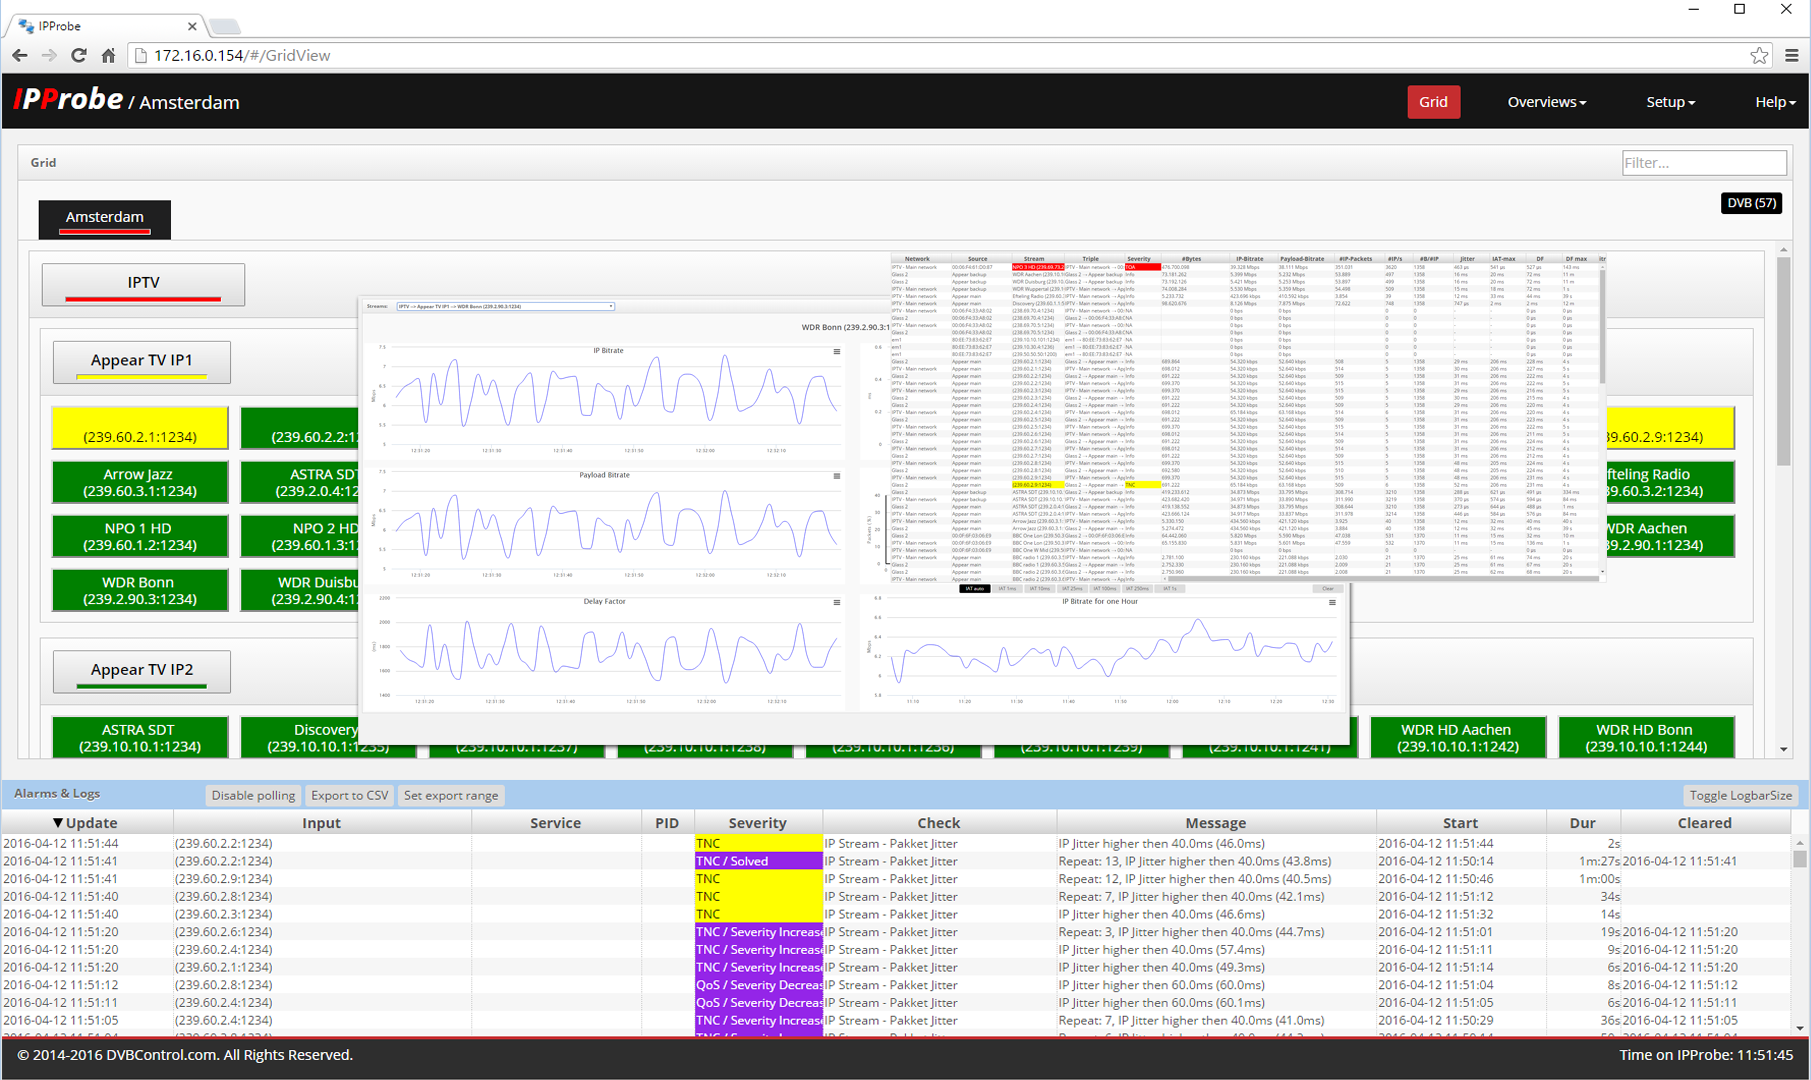Select log update cell 2016-04-12 11:51:44

[61, 844]
